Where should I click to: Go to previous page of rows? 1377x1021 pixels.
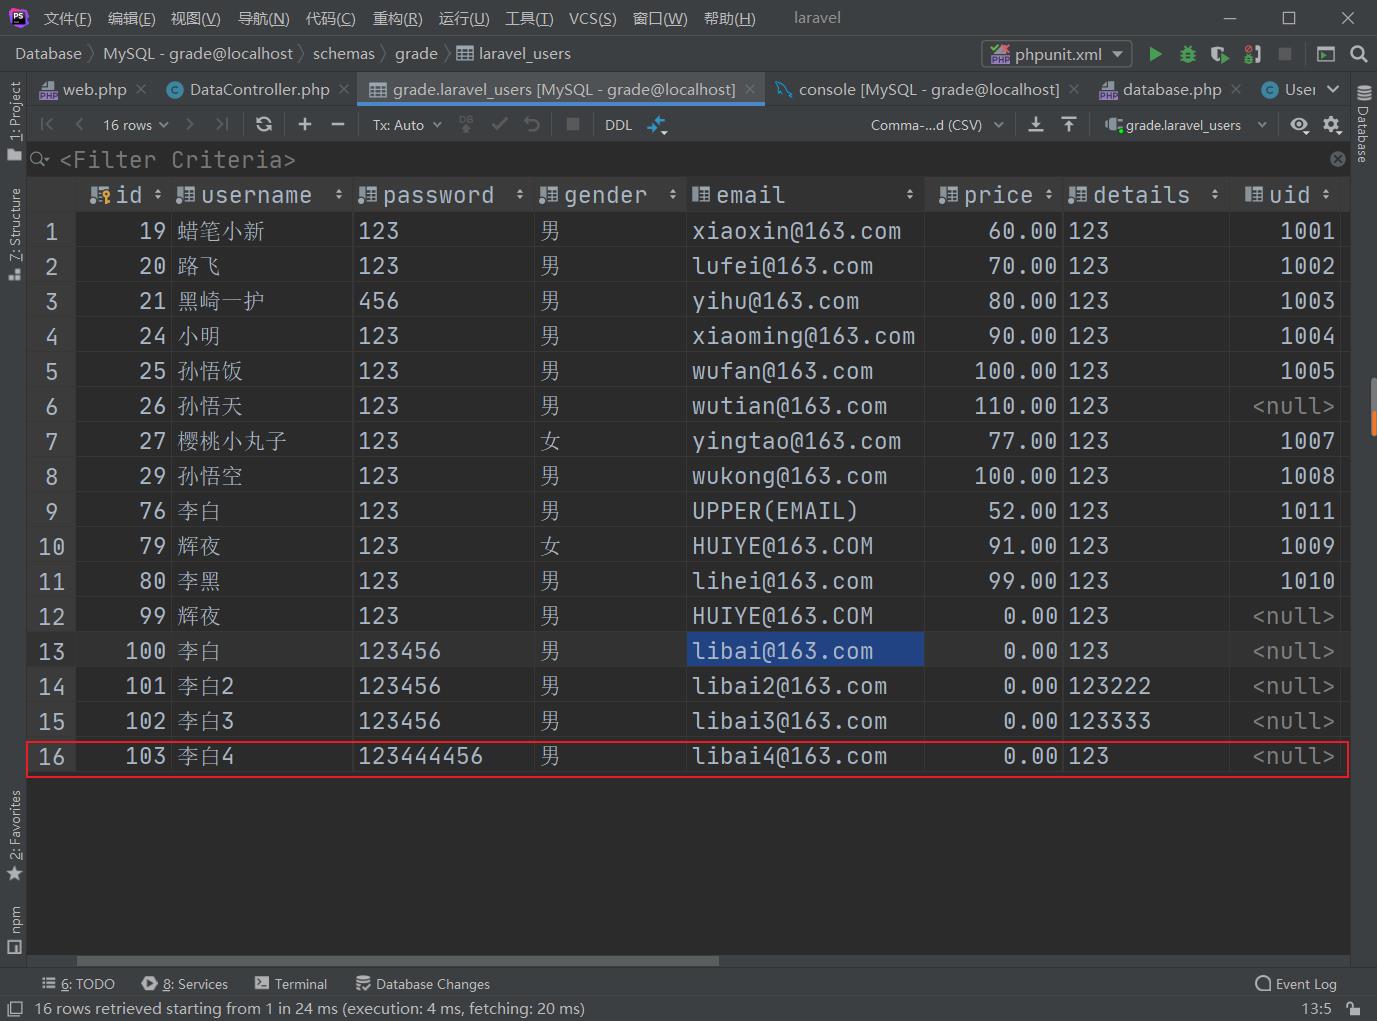tap(79, 124)
